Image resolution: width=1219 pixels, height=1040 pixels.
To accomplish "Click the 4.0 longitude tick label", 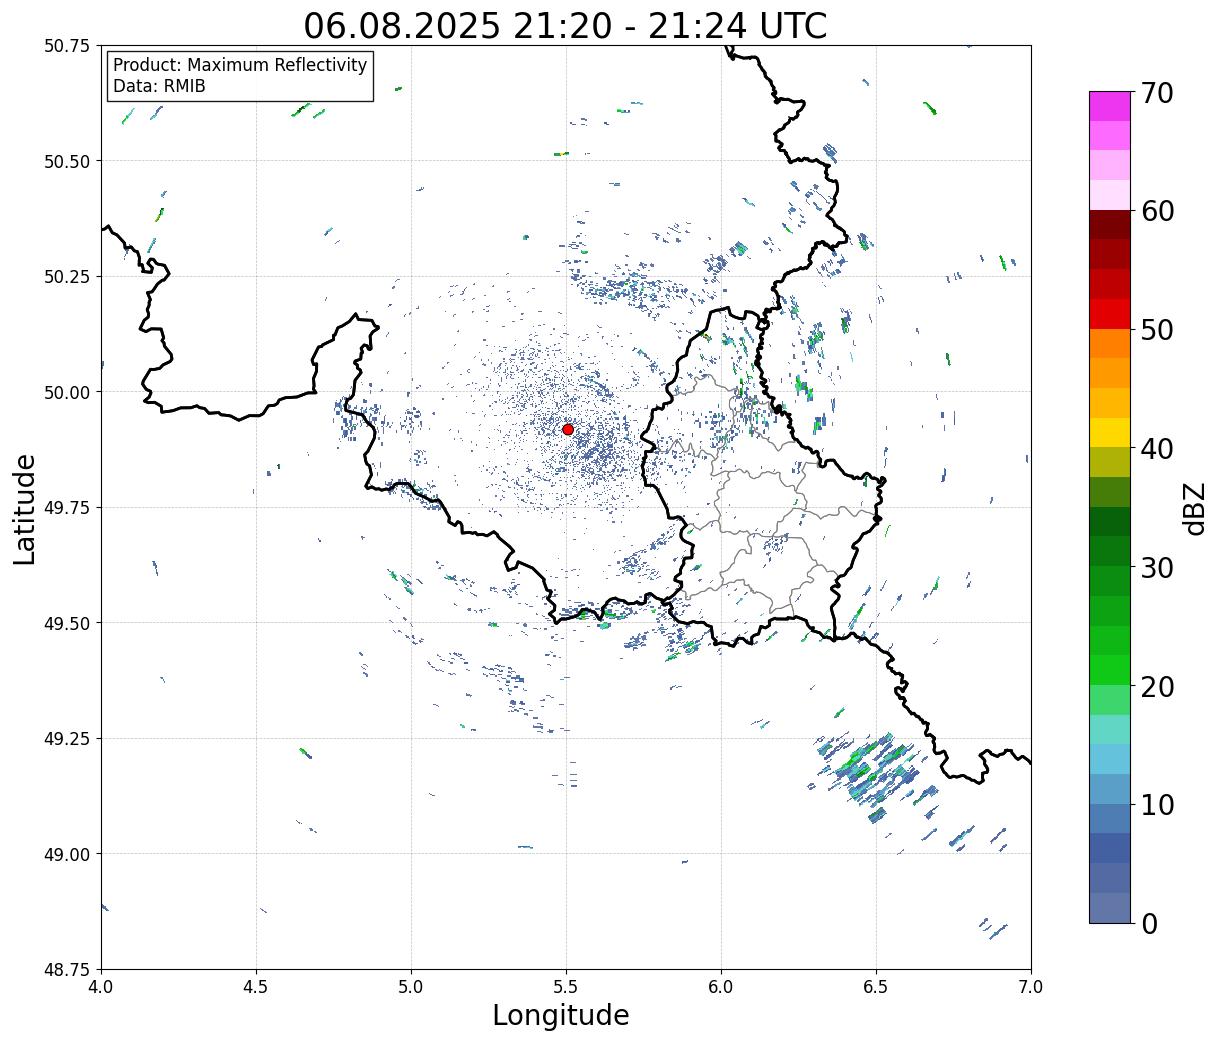I will point(101,987).
